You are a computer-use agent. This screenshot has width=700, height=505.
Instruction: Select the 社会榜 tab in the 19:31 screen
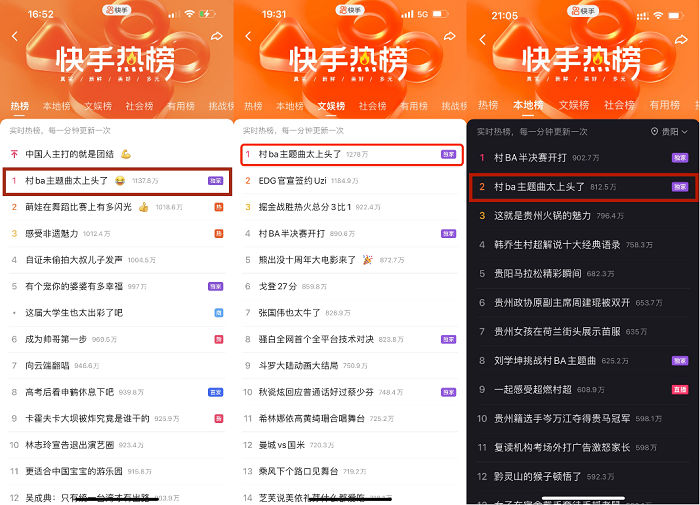[372, 106]
